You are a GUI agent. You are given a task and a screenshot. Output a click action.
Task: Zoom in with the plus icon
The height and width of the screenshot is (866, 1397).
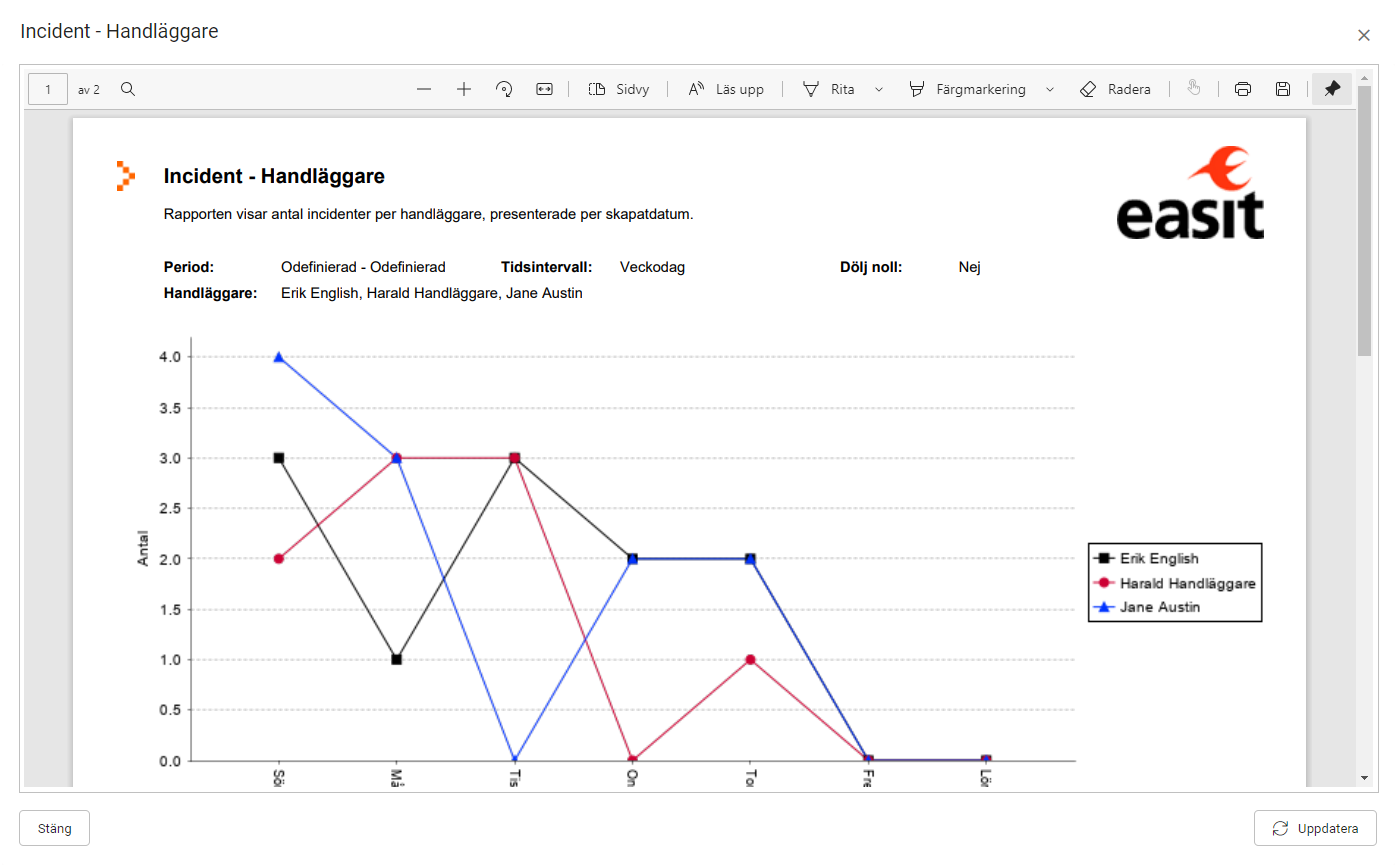(464, 89)
